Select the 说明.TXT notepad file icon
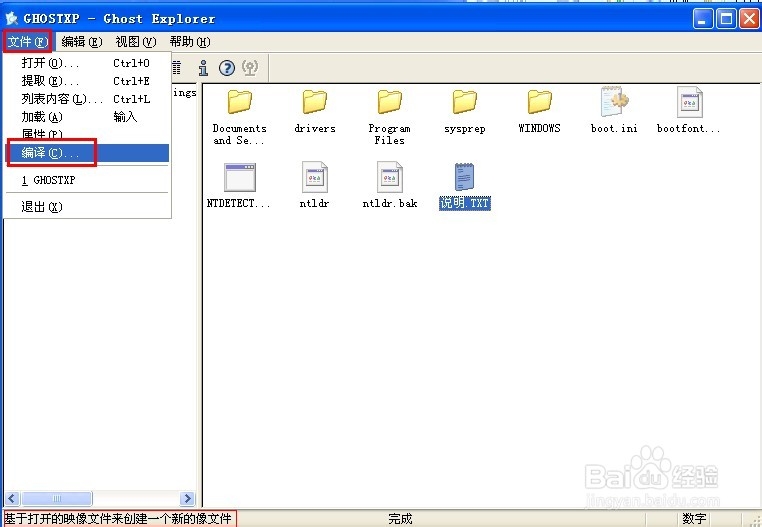The width and height of the screenshot is (762, 527). (464, 176)
